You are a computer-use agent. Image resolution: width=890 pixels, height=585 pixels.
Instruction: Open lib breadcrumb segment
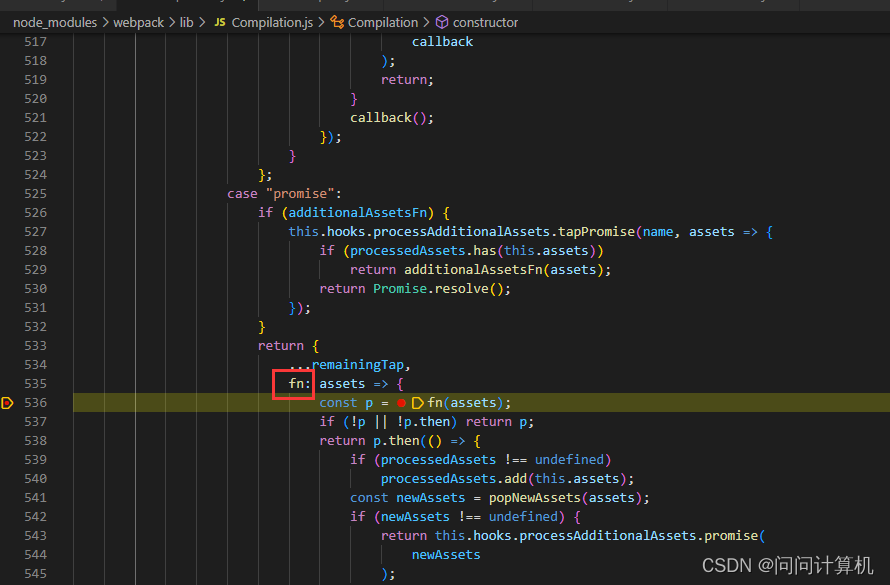[186, 23]
